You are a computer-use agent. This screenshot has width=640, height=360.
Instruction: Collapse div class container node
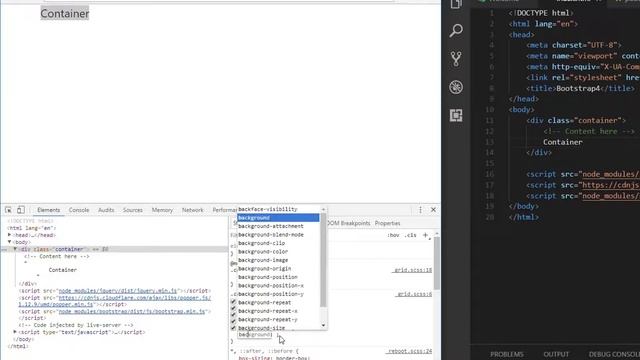click(x=15, y=249)
